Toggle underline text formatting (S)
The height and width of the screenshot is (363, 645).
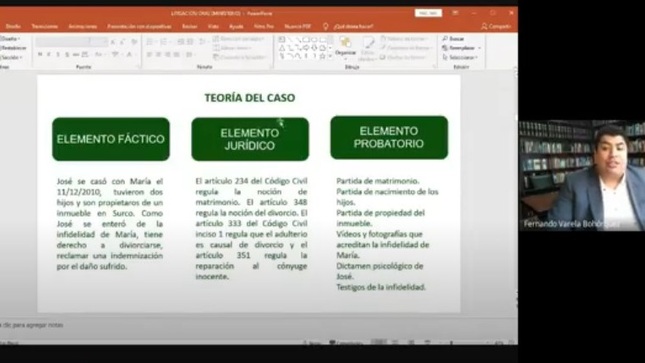(58, 54)
